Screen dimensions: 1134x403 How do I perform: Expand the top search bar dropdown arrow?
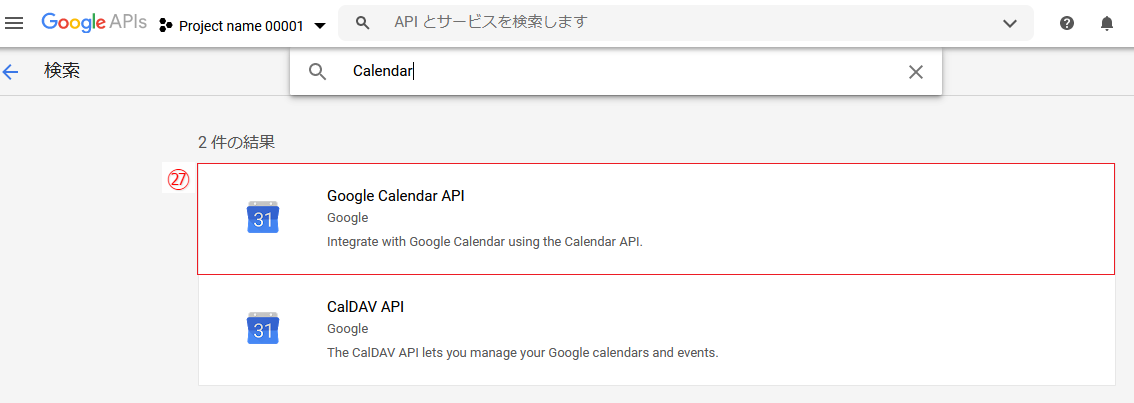pyautogui.click(x=1010, y=23)
